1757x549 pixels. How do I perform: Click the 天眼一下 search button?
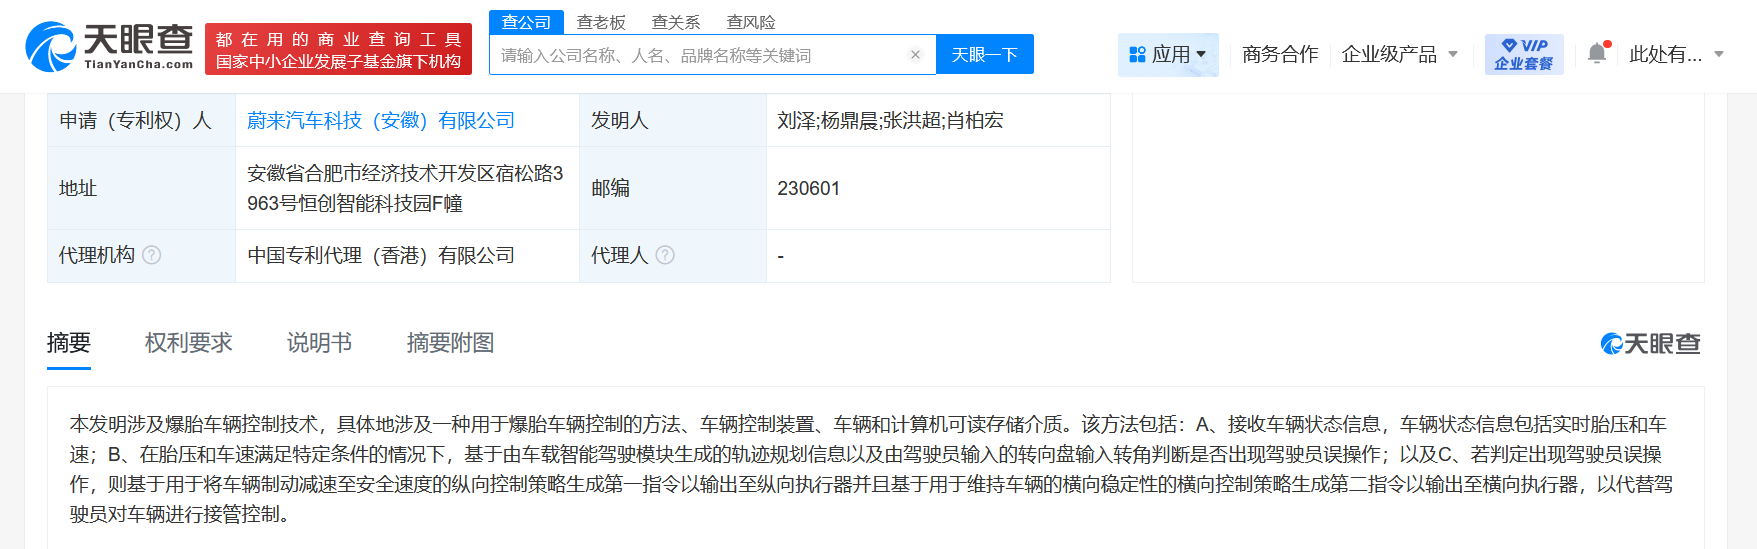tap(985, 54)
